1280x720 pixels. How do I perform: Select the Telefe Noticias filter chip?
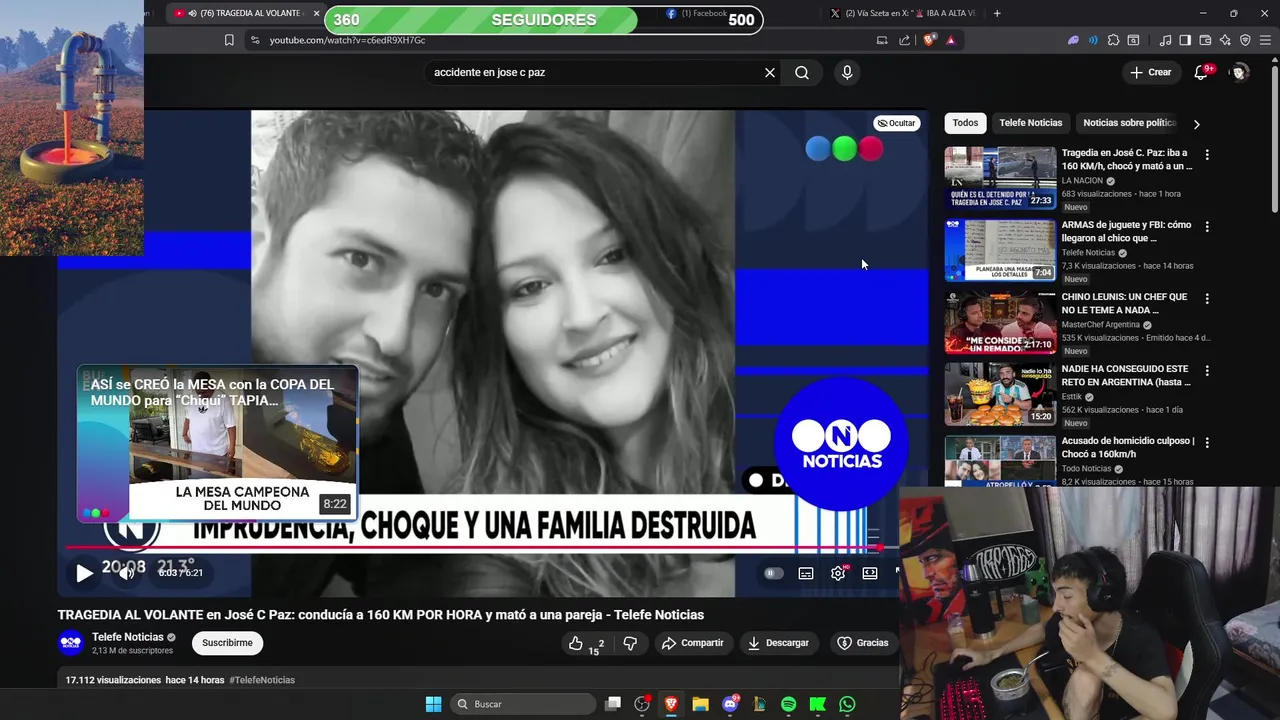(x=1030, y=123)
